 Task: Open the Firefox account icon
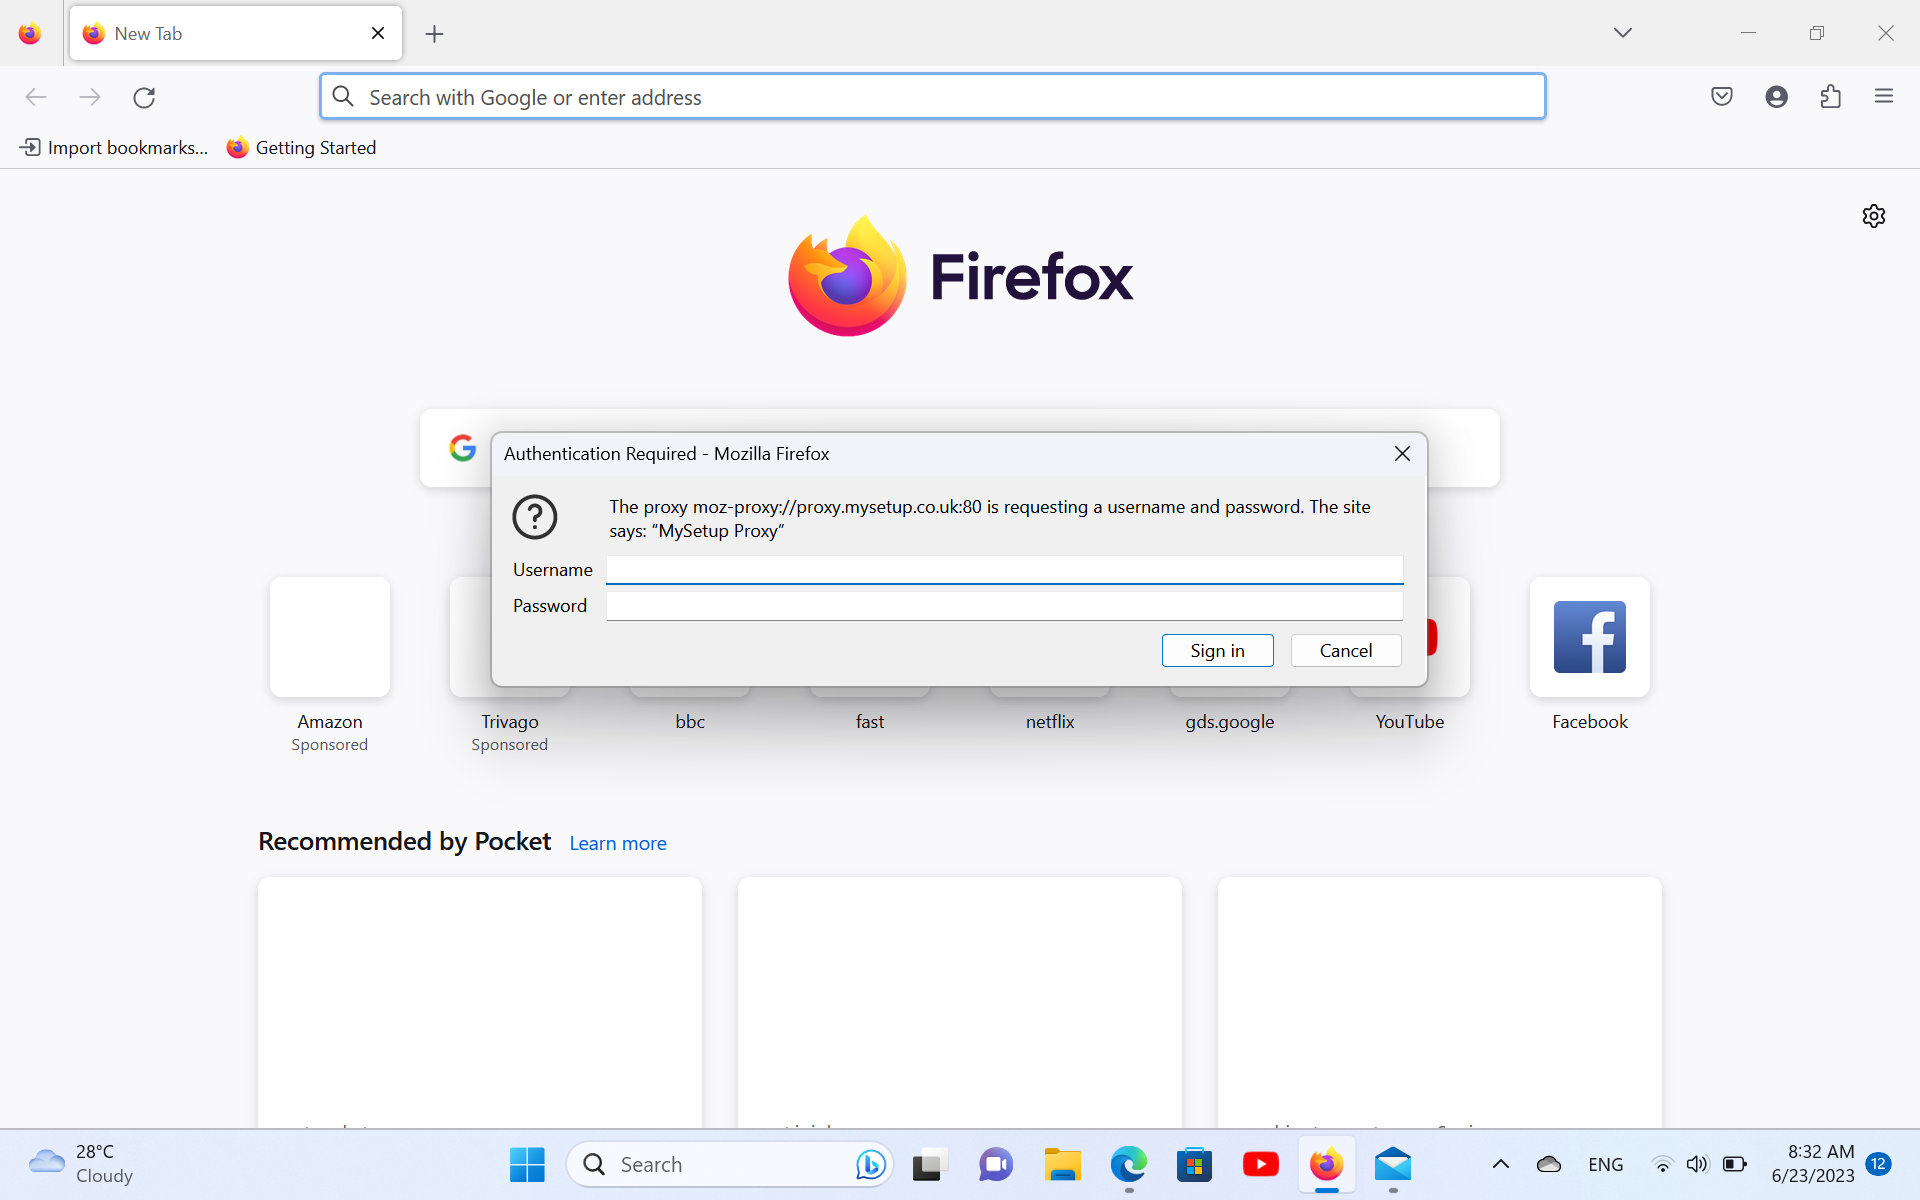point(1776,97)
